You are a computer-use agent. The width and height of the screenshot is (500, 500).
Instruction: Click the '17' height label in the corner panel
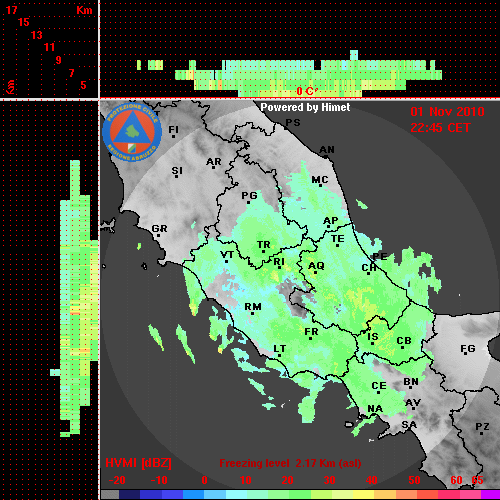(x=11, y=10)
